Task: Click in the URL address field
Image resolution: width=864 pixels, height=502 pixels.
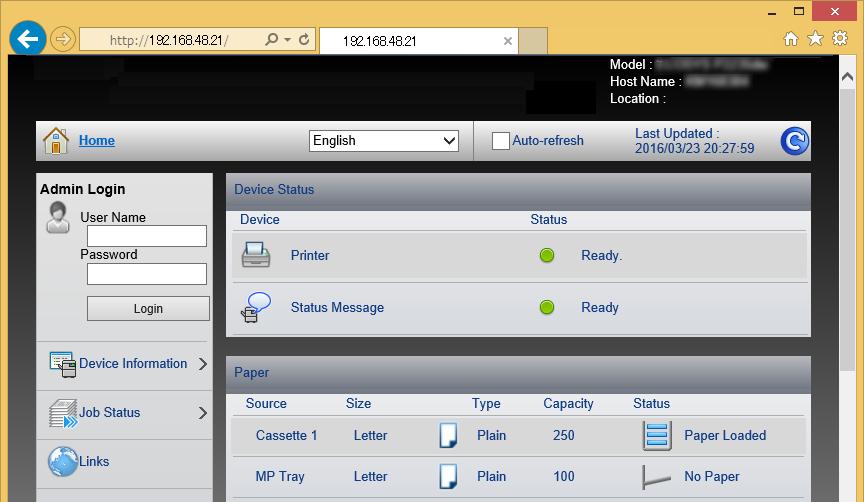Action: point(170,40)
